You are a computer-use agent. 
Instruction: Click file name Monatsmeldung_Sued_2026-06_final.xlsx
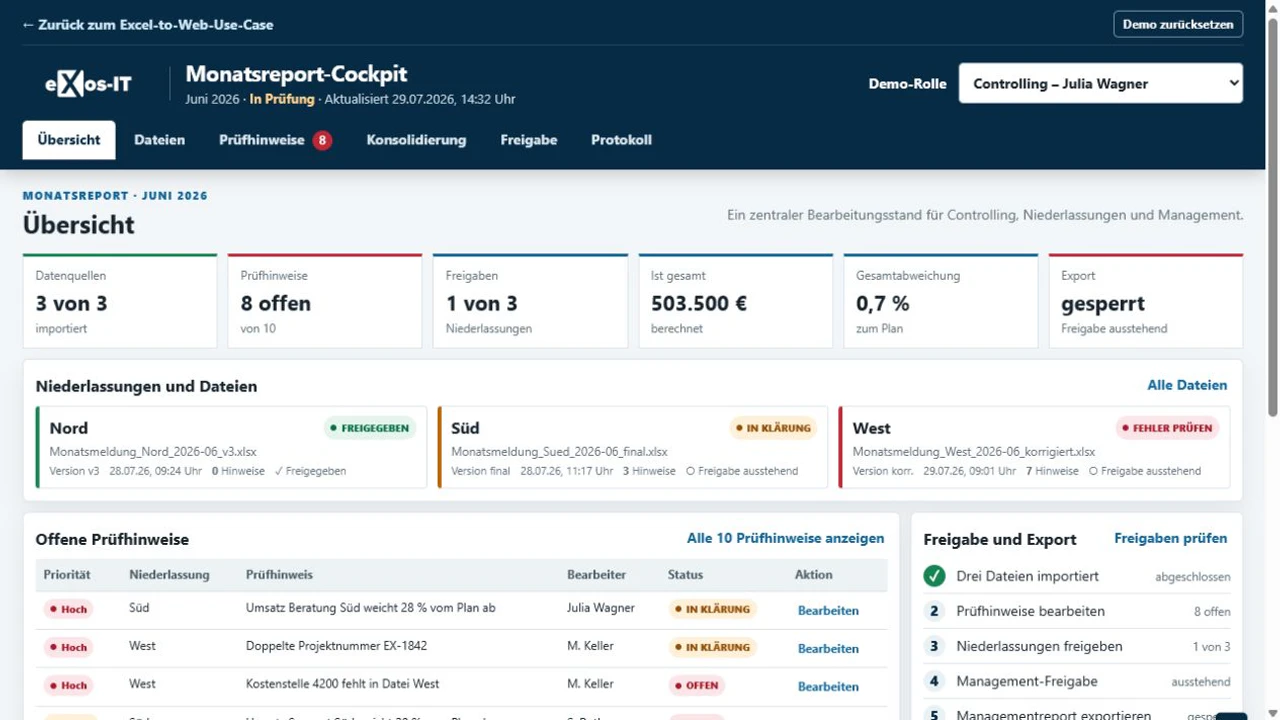559,452
